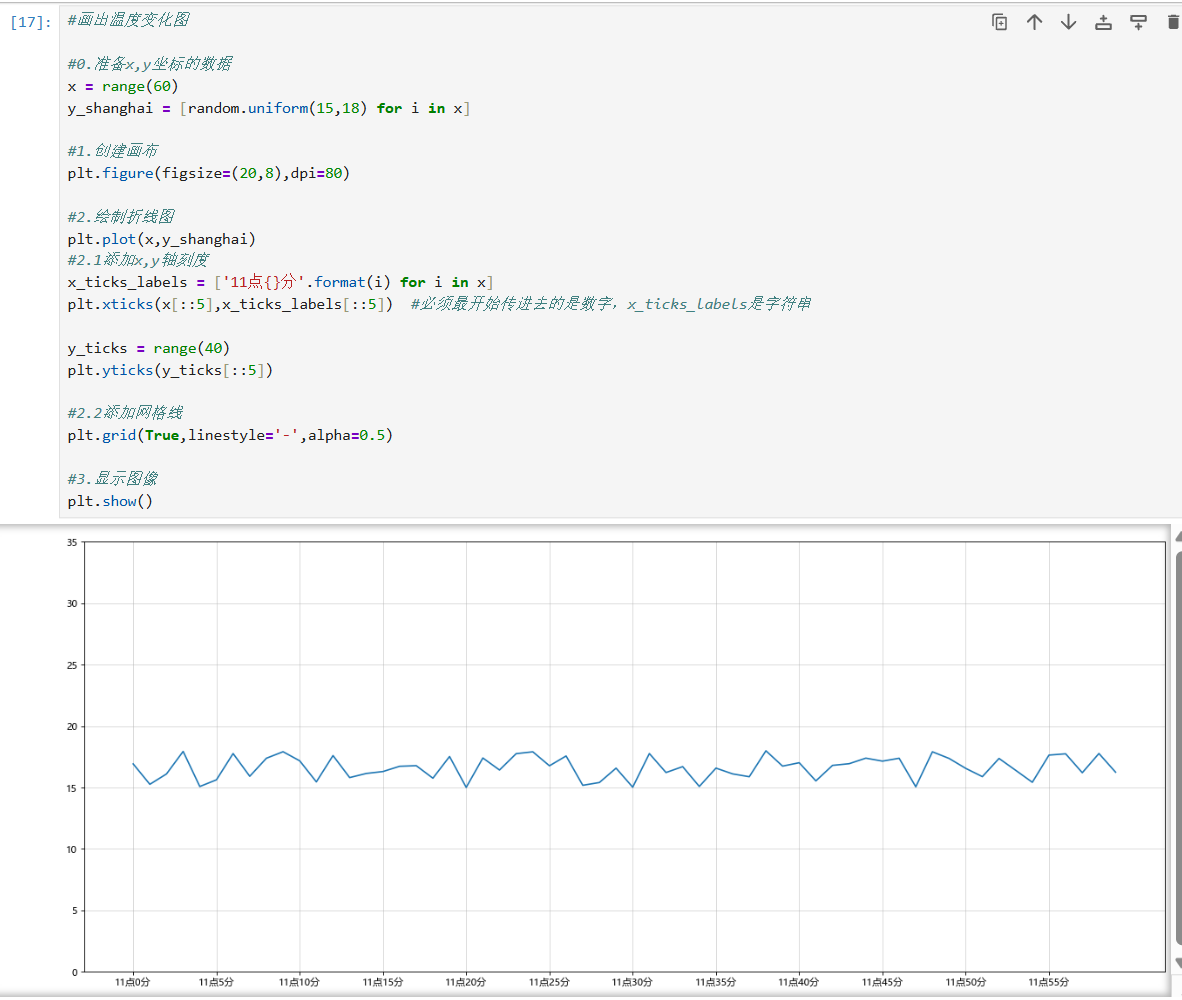The height and width of the screenshot is (1000, 1182).
Task: Click the plt.grid(True,linestyle='-',alpha=0.5) line
Action: tap(230, 435)
